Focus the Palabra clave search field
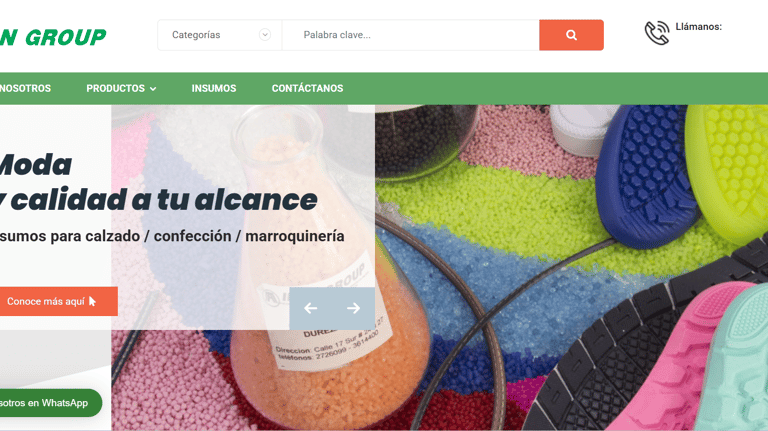 [410, 35]
